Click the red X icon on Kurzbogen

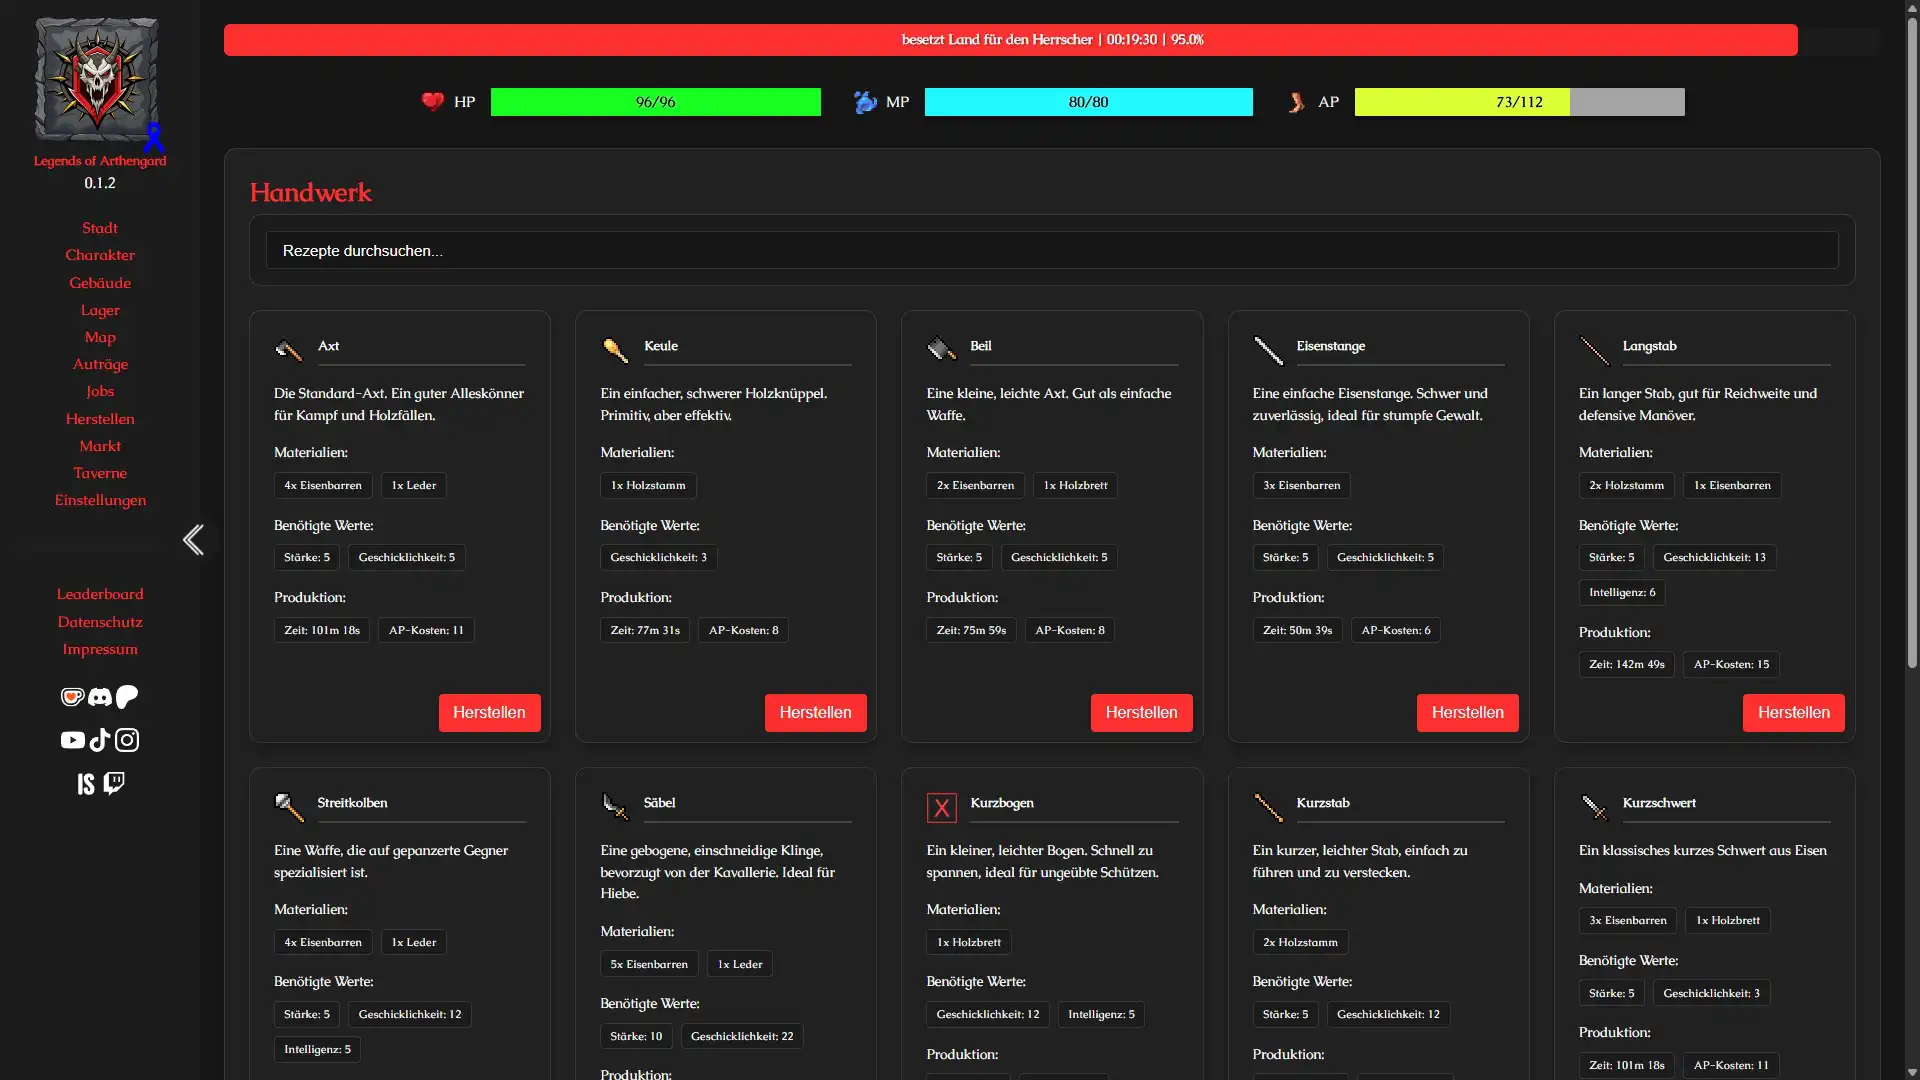[x=941, y=807]
